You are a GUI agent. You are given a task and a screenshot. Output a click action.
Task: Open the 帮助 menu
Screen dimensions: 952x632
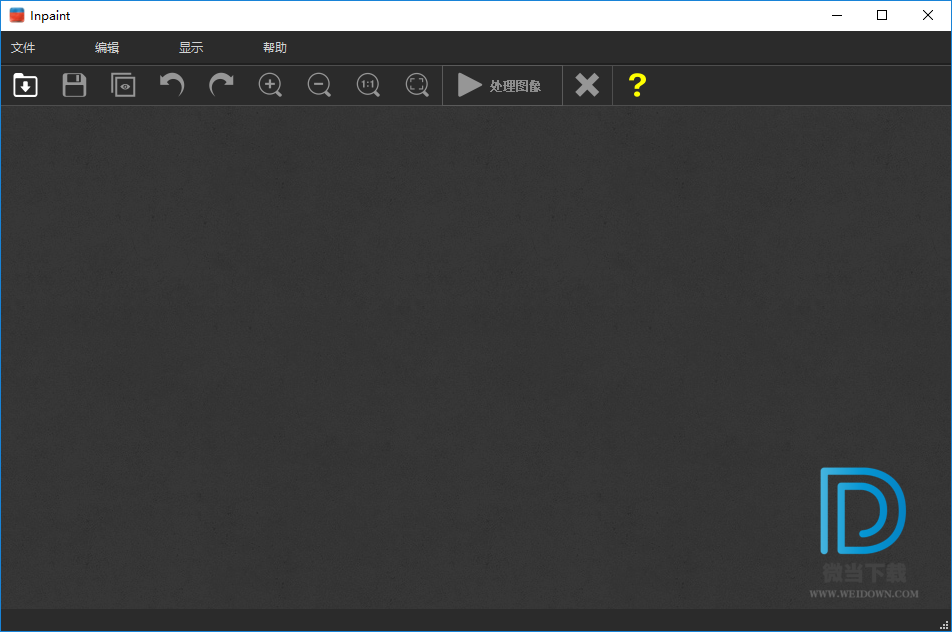(x=274, y=47)
